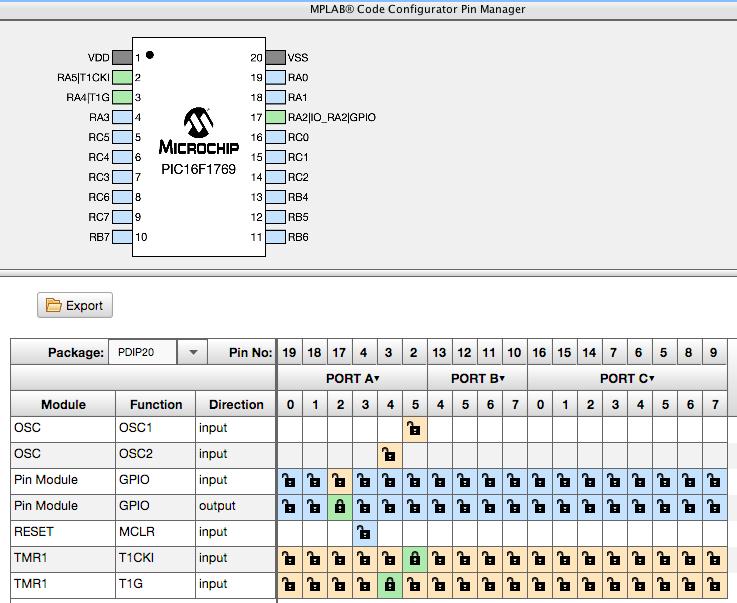Click the OSC2 lock icon in Port A column 4

click(x=389, y=455)
